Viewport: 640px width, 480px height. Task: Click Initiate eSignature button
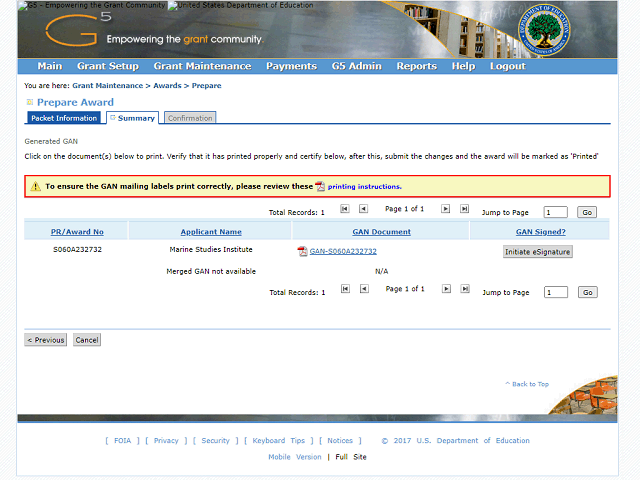538,252
